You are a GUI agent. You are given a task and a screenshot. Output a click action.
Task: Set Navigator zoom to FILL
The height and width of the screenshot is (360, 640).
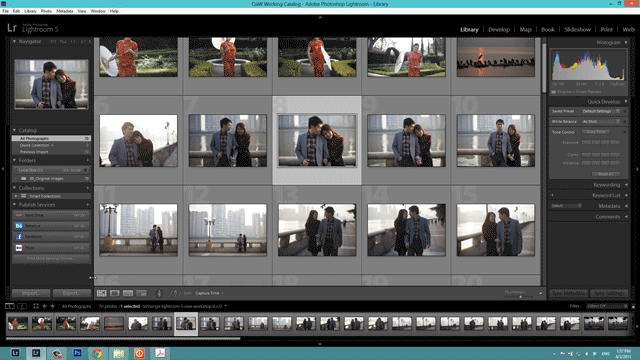tap(63, 42)
